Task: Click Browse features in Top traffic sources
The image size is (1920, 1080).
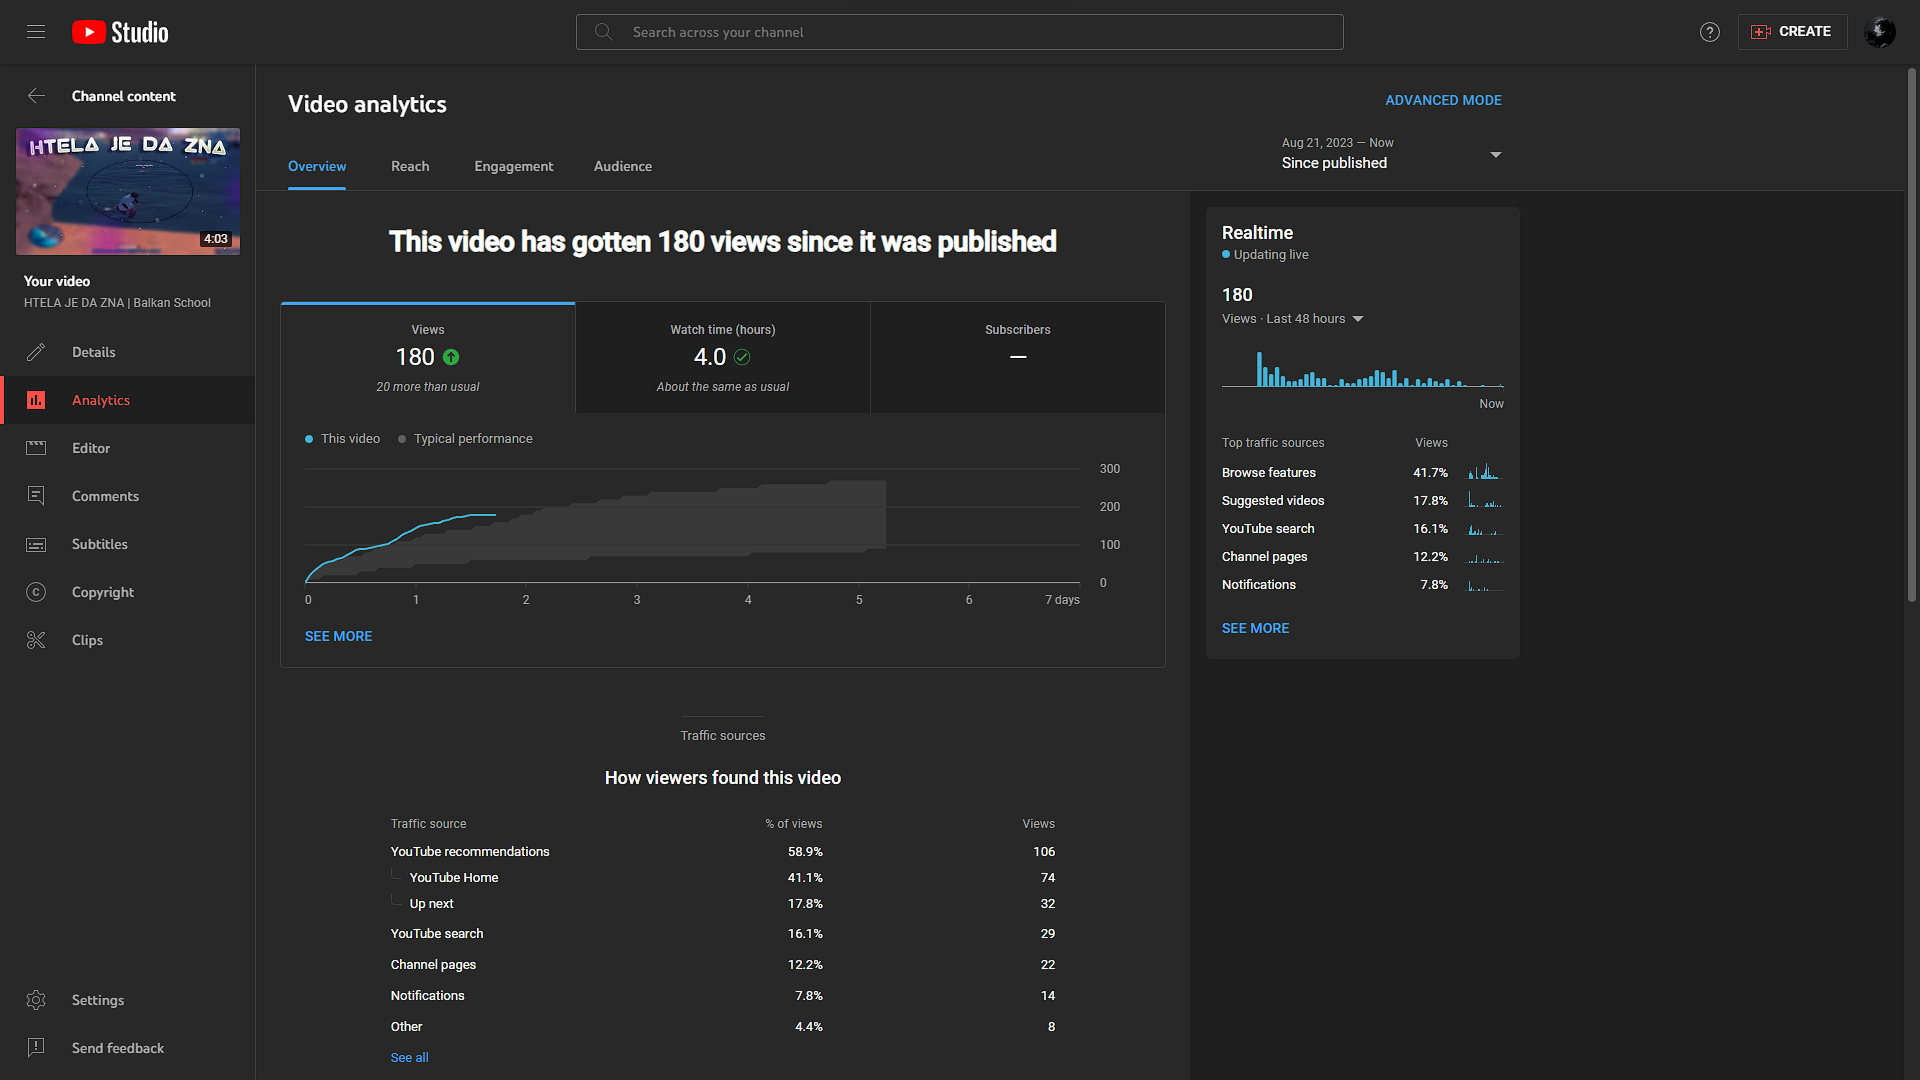Action: pyautogui.click(x=1268, y=472)
